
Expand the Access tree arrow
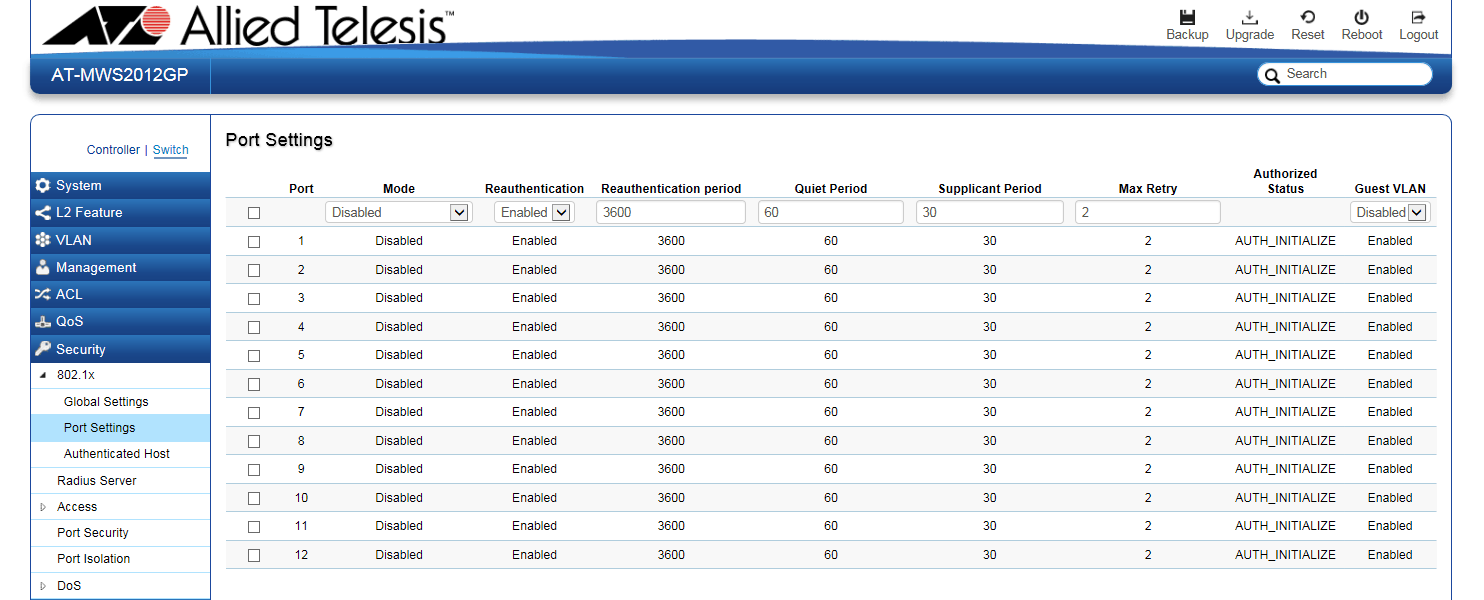point(43,507)
